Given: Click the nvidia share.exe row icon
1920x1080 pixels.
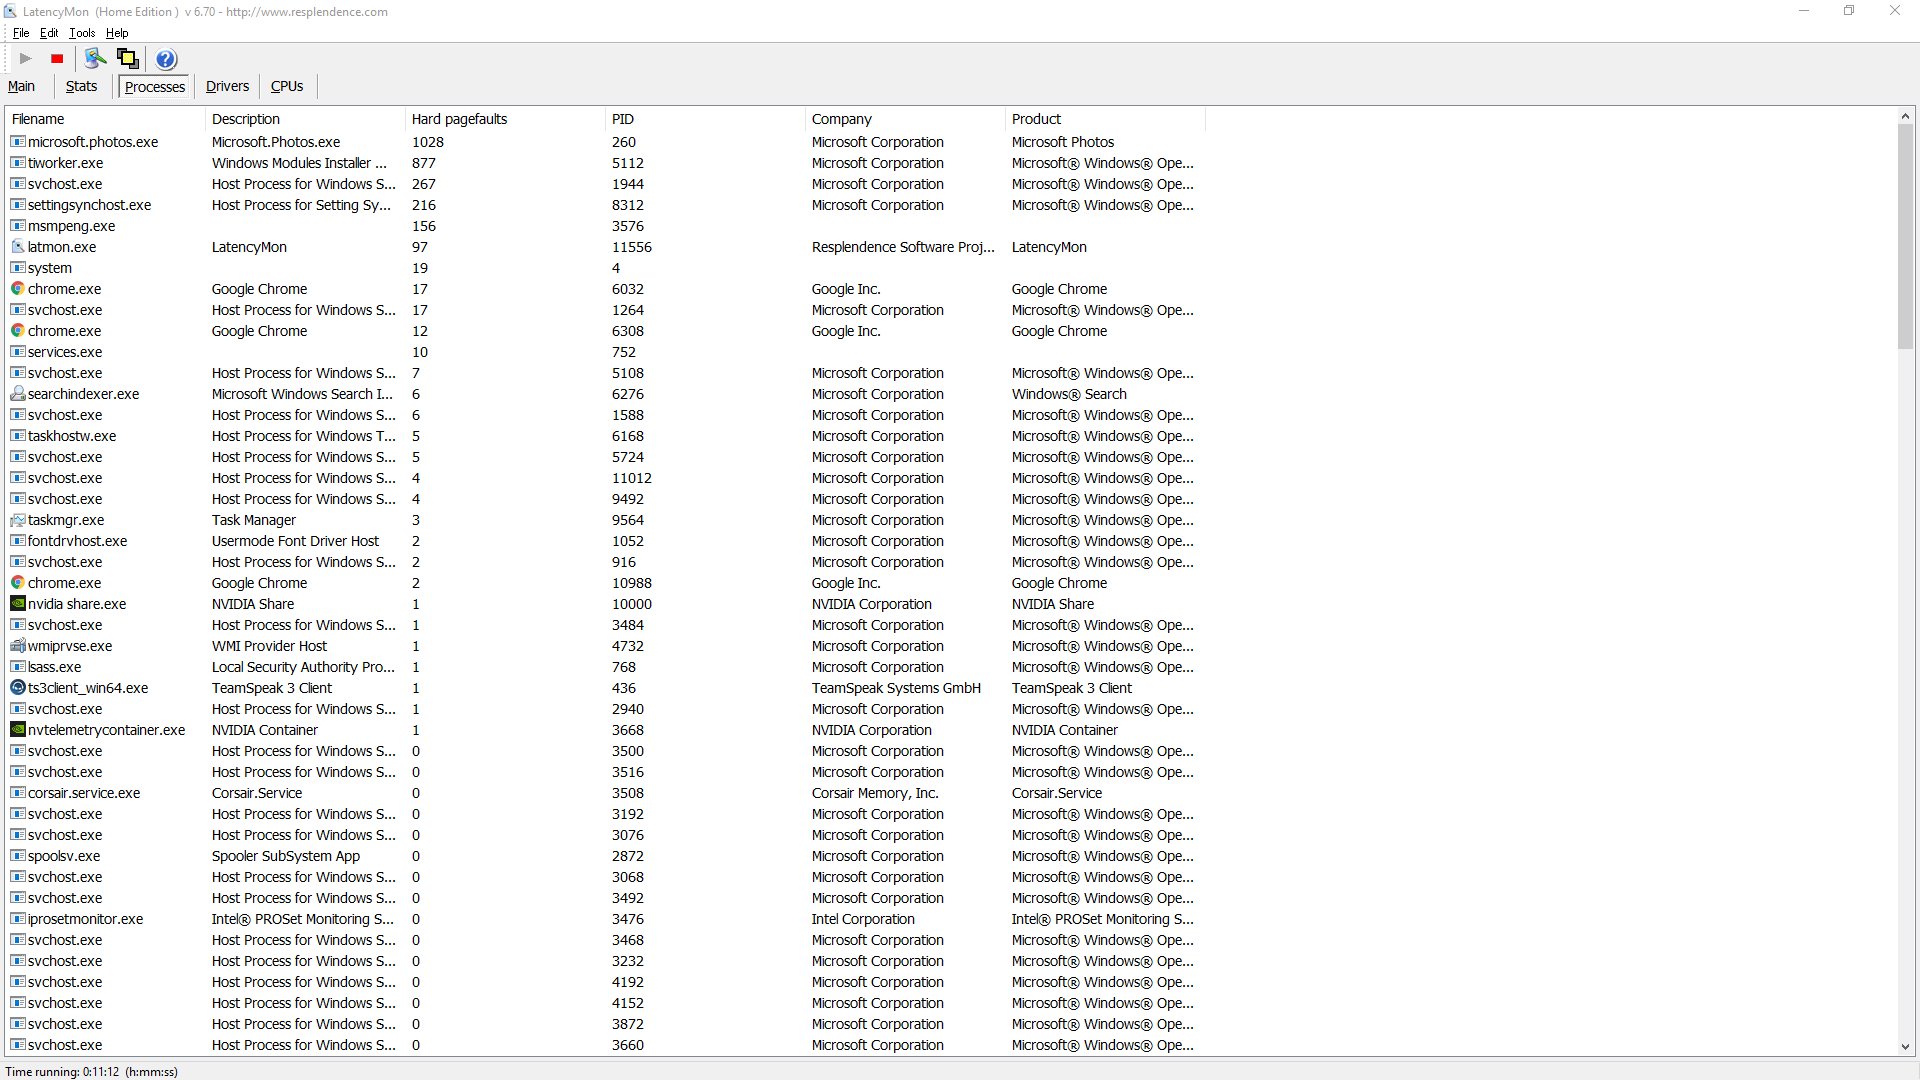Looking at the screenshot, I should 18,604.
